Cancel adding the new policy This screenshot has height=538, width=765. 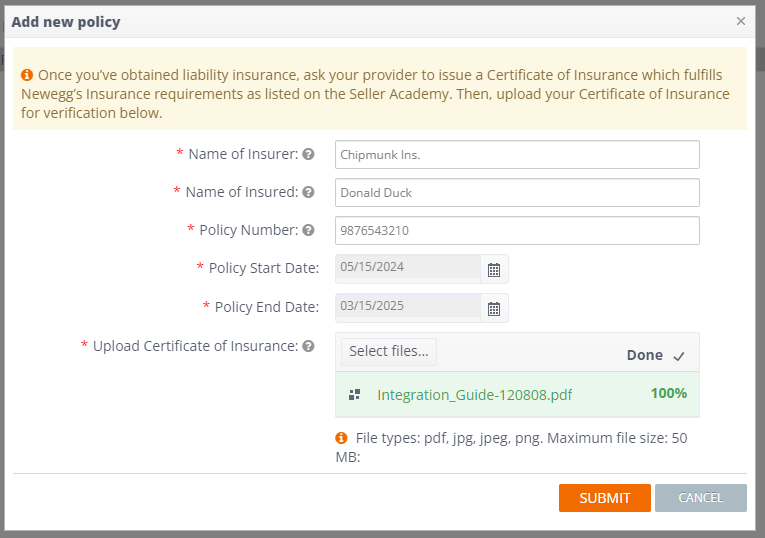701,498
